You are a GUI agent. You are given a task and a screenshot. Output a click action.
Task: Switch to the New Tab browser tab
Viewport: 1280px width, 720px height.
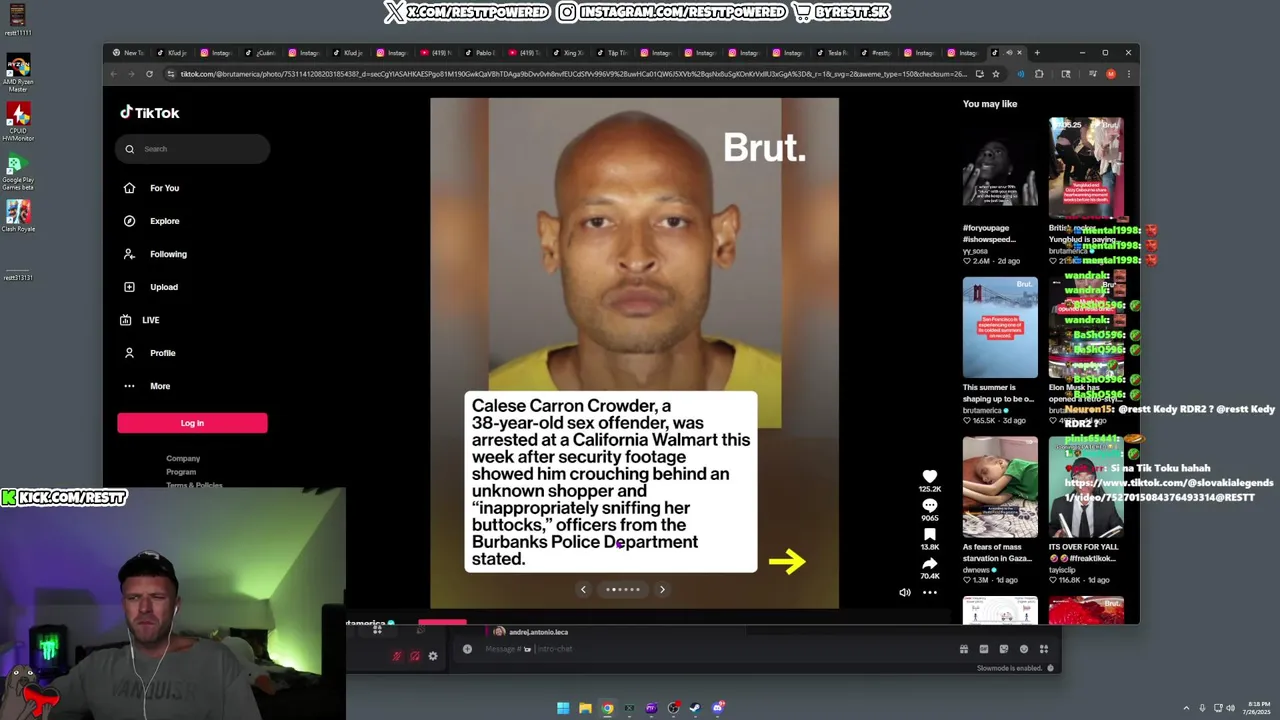coord(128,53)
